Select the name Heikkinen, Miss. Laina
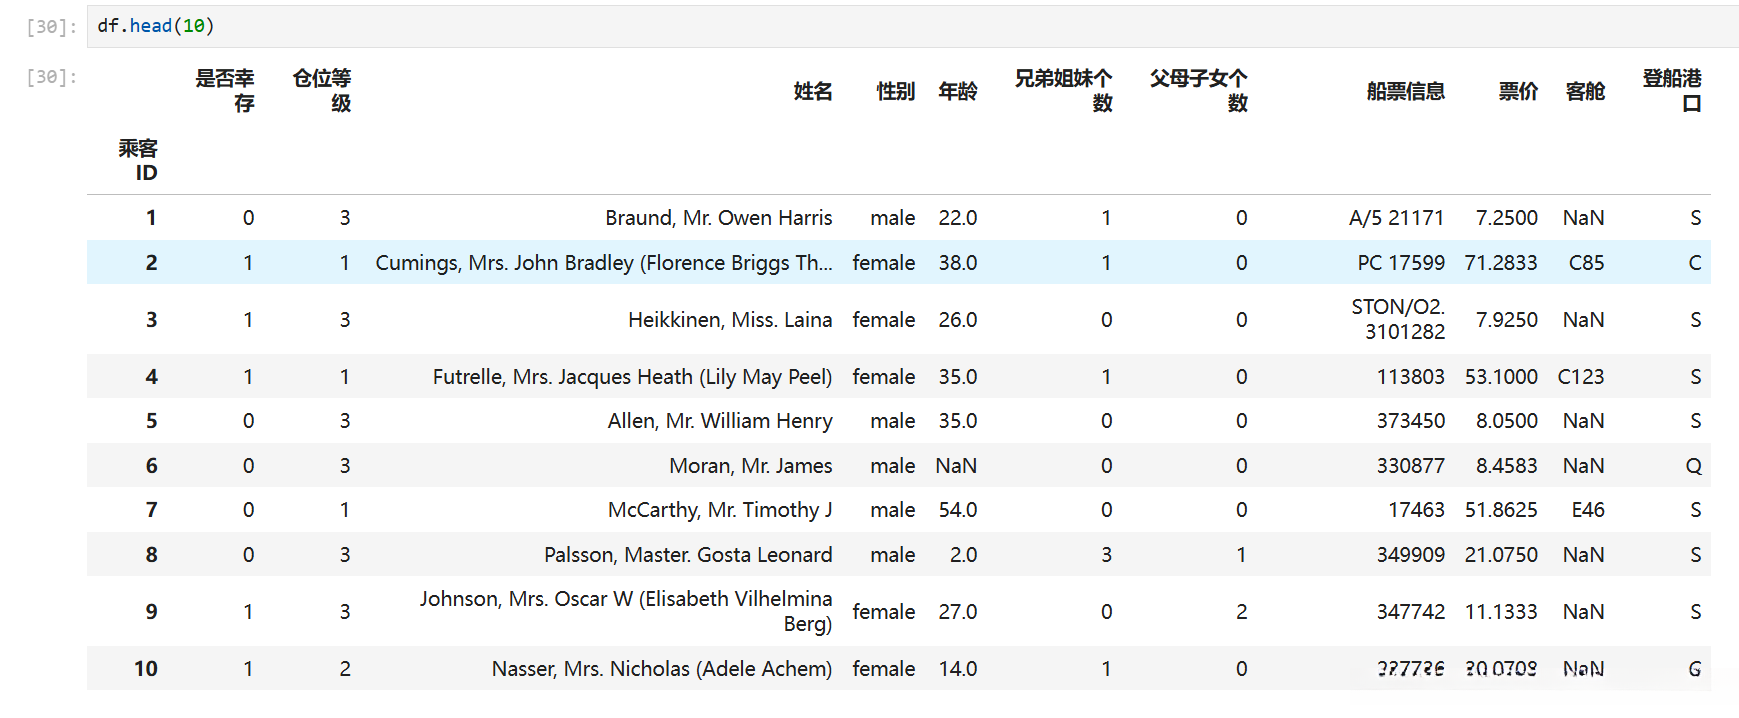Screen dimensions: 1739x718 click(x=729, y=320)
